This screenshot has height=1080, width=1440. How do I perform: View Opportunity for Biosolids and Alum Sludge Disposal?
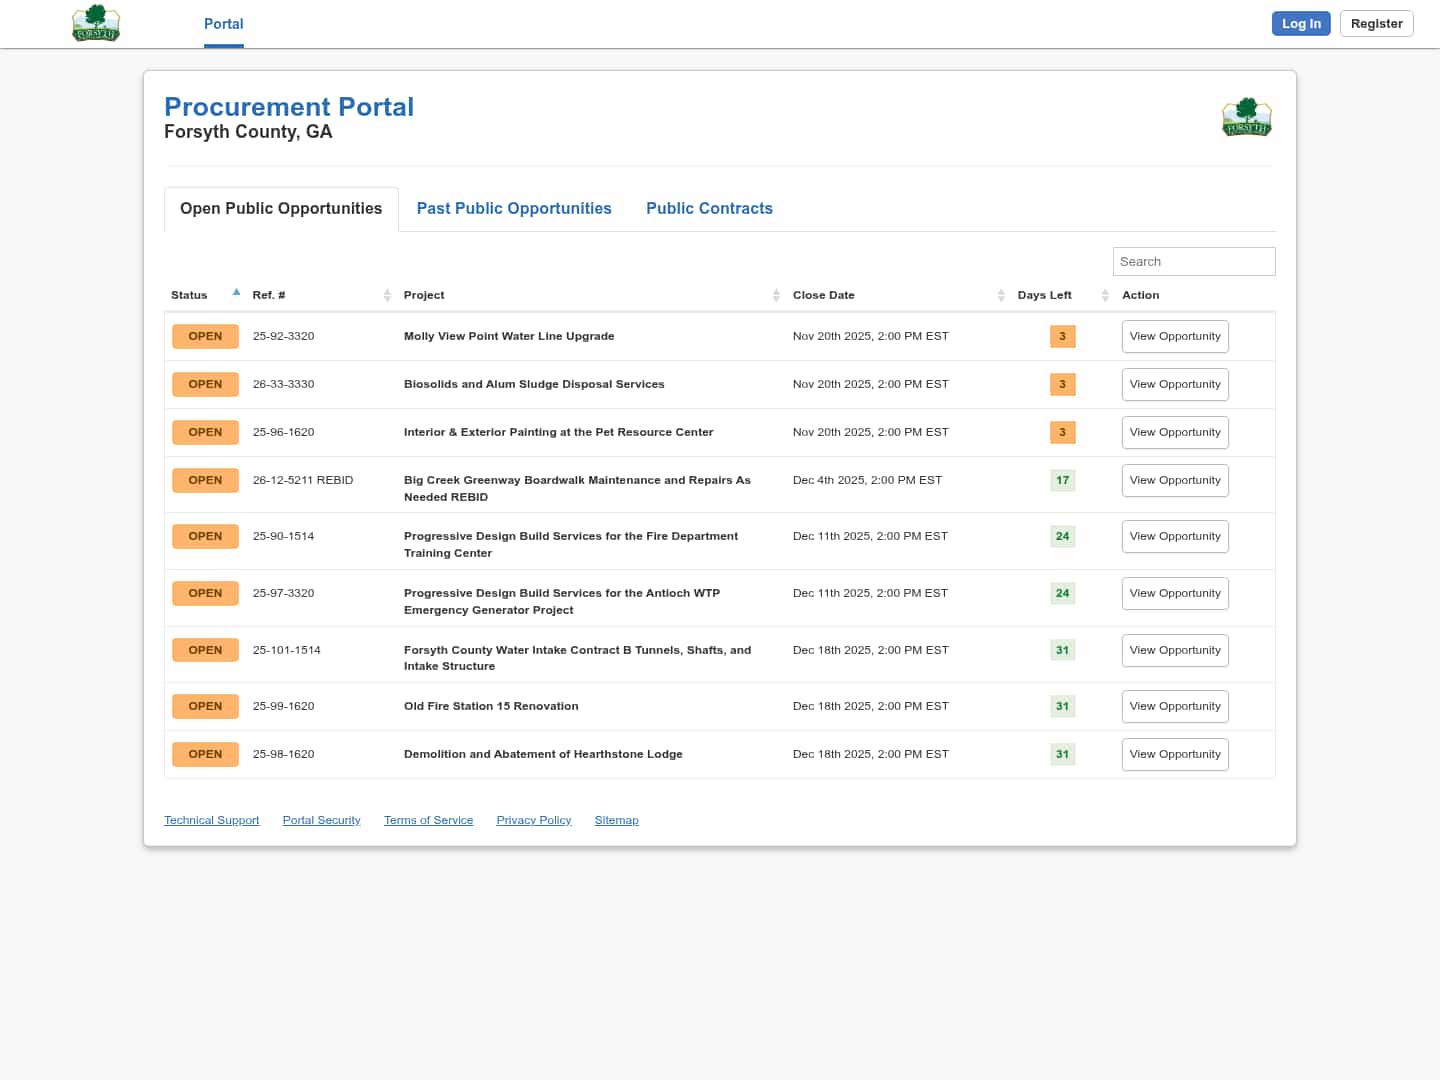coord(1175,384)
